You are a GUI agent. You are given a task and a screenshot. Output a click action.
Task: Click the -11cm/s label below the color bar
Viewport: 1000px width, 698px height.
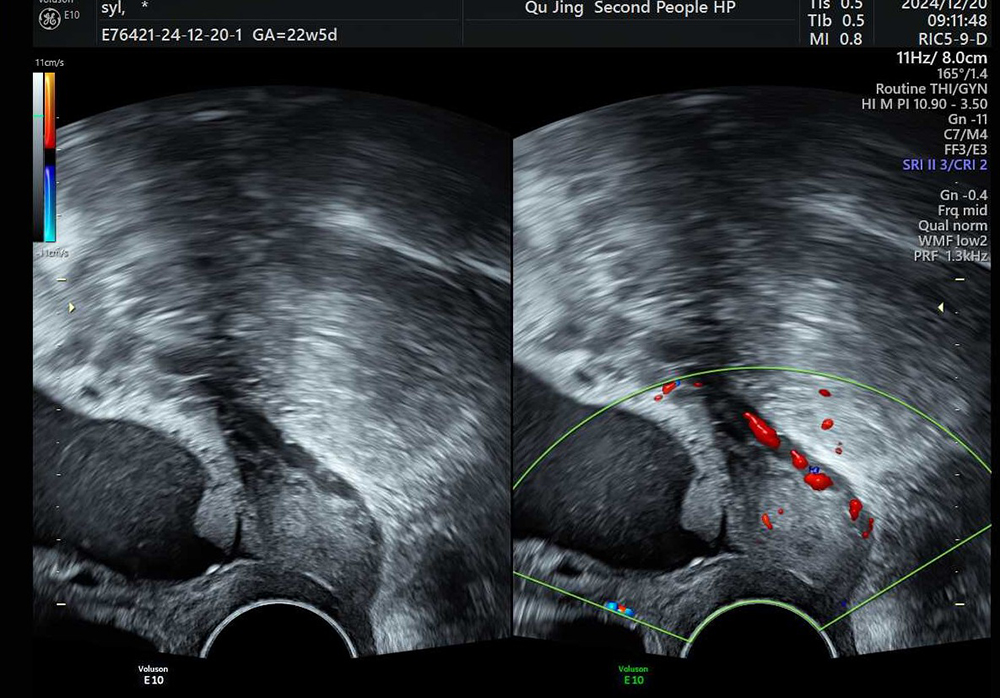click(51, 253)
